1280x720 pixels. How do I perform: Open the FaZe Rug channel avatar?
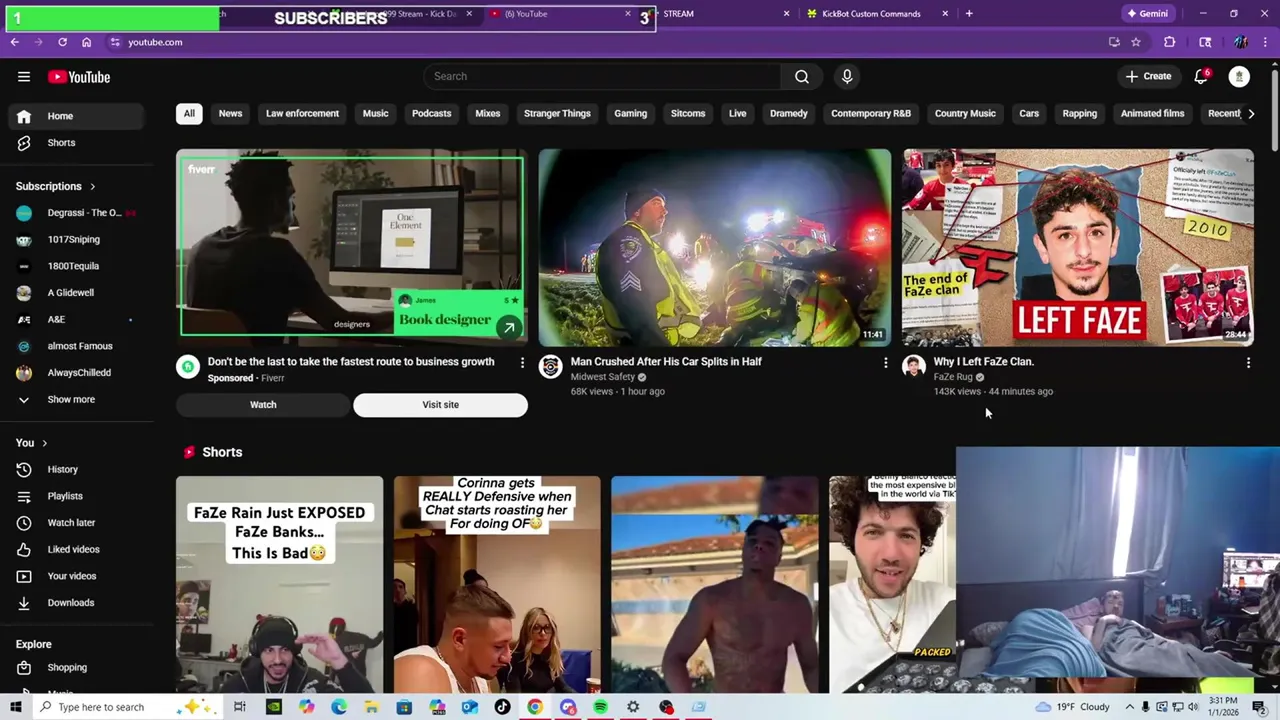914,367
